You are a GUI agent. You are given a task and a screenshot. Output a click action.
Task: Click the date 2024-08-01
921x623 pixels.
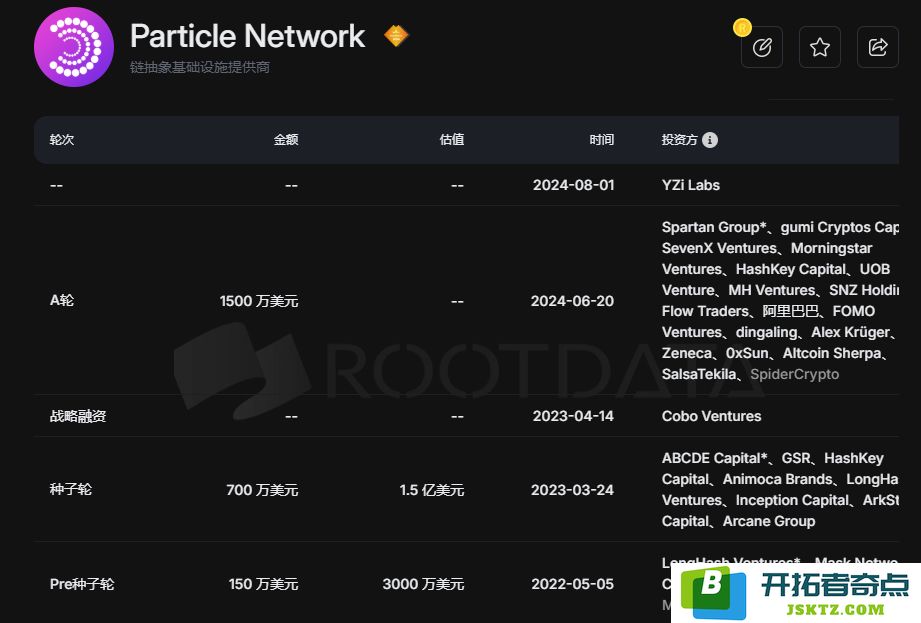573,185
